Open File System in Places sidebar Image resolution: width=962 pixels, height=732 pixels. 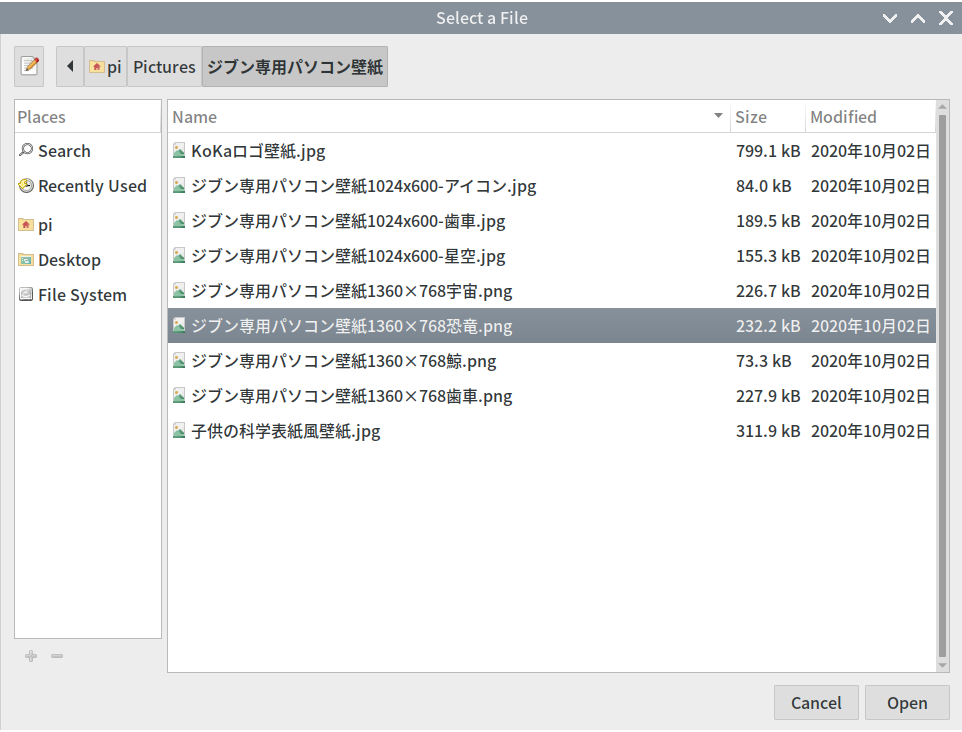pos(82,295)
